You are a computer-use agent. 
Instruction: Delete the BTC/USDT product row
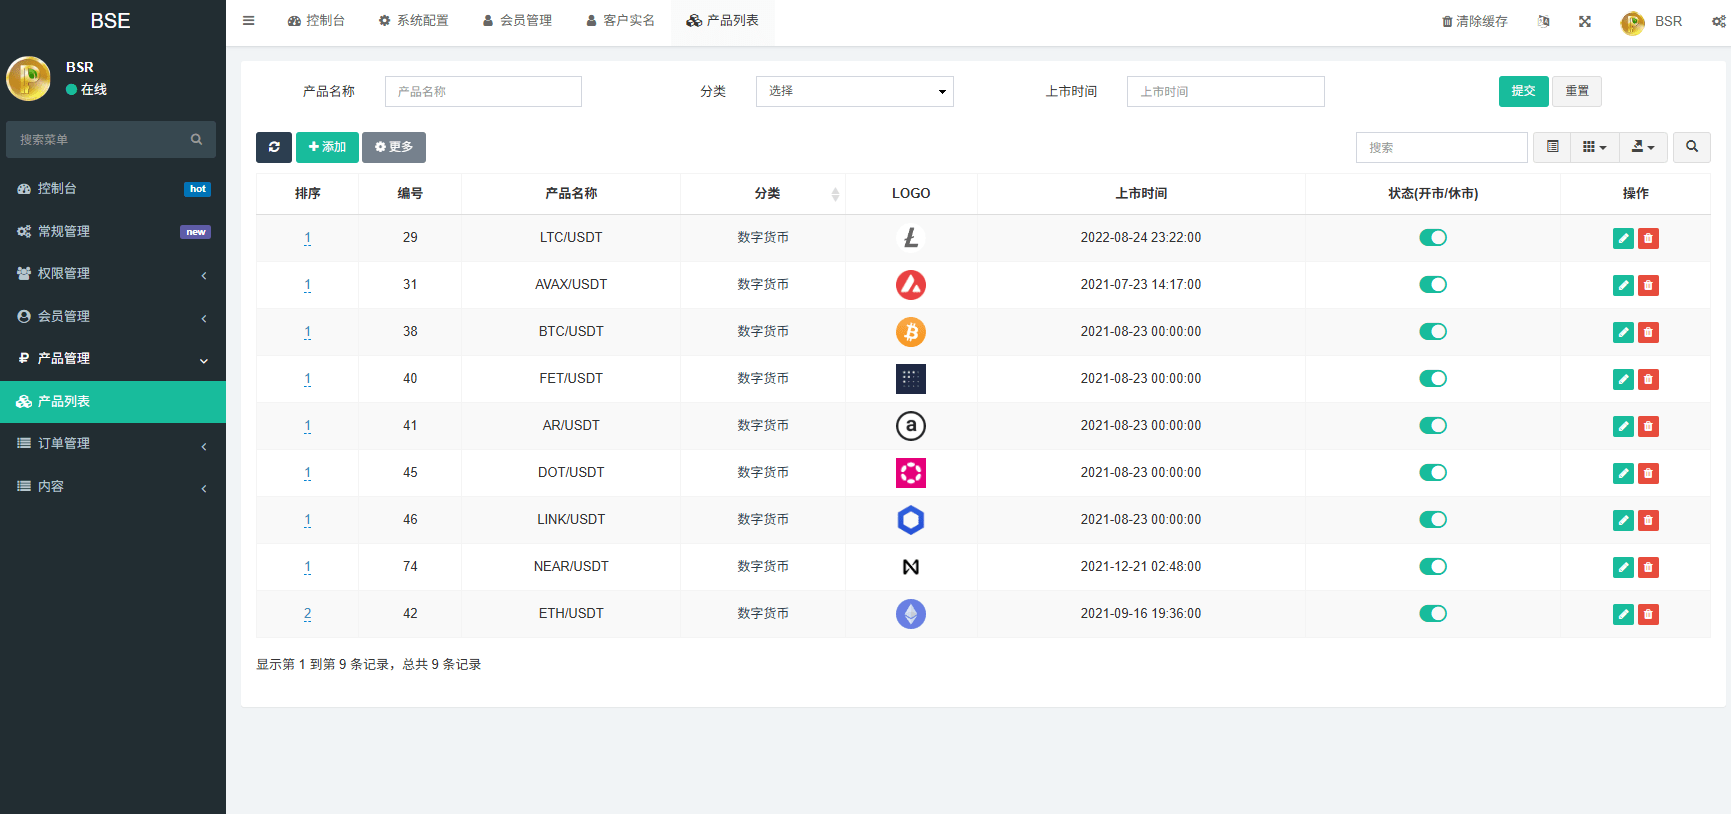pos(1648,332)
